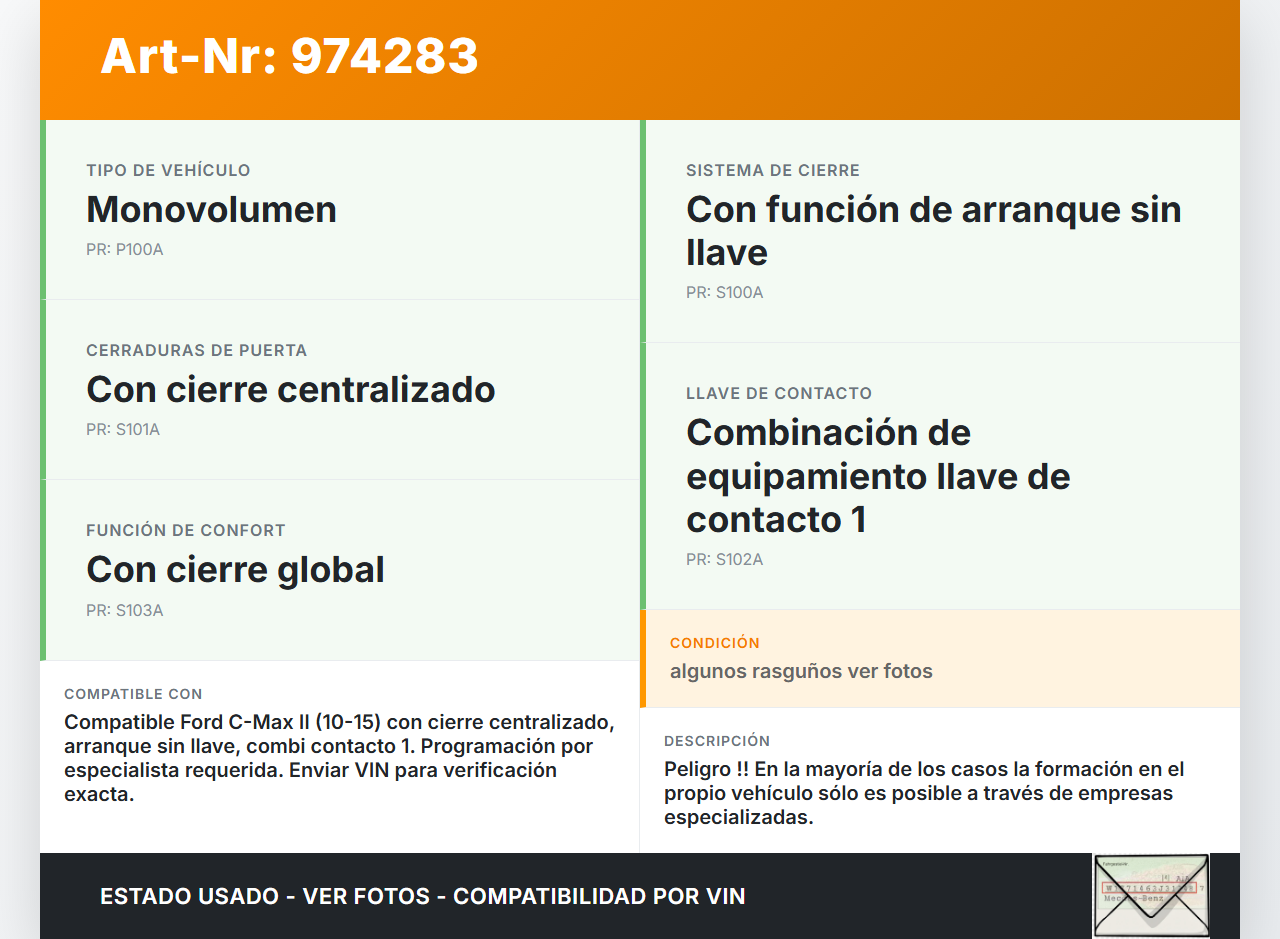Viewport: 1280px width, 939px height.
Task: Click the PR: S101A code
Action: point(122,430)
